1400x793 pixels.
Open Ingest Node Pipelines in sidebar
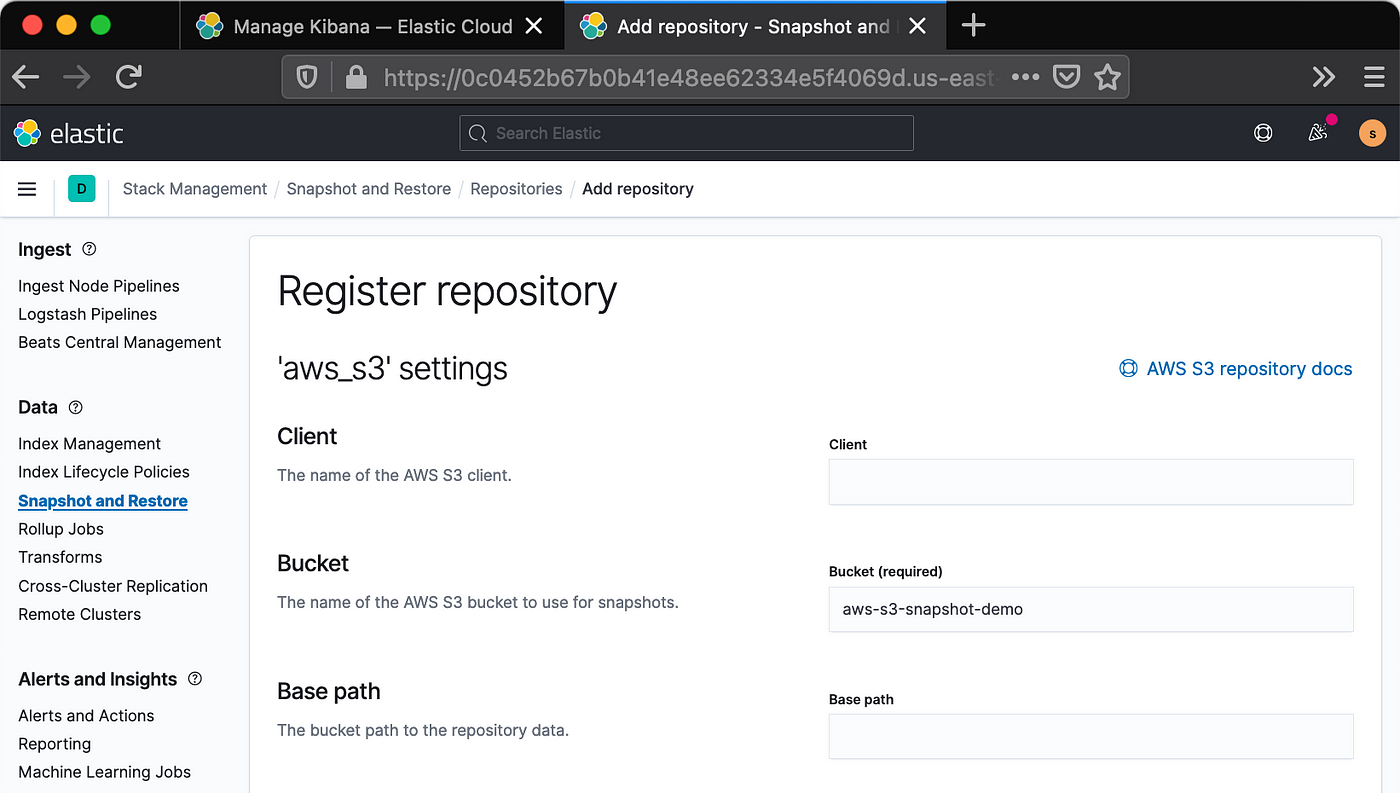pyautogui.click(x=99, y=286)
